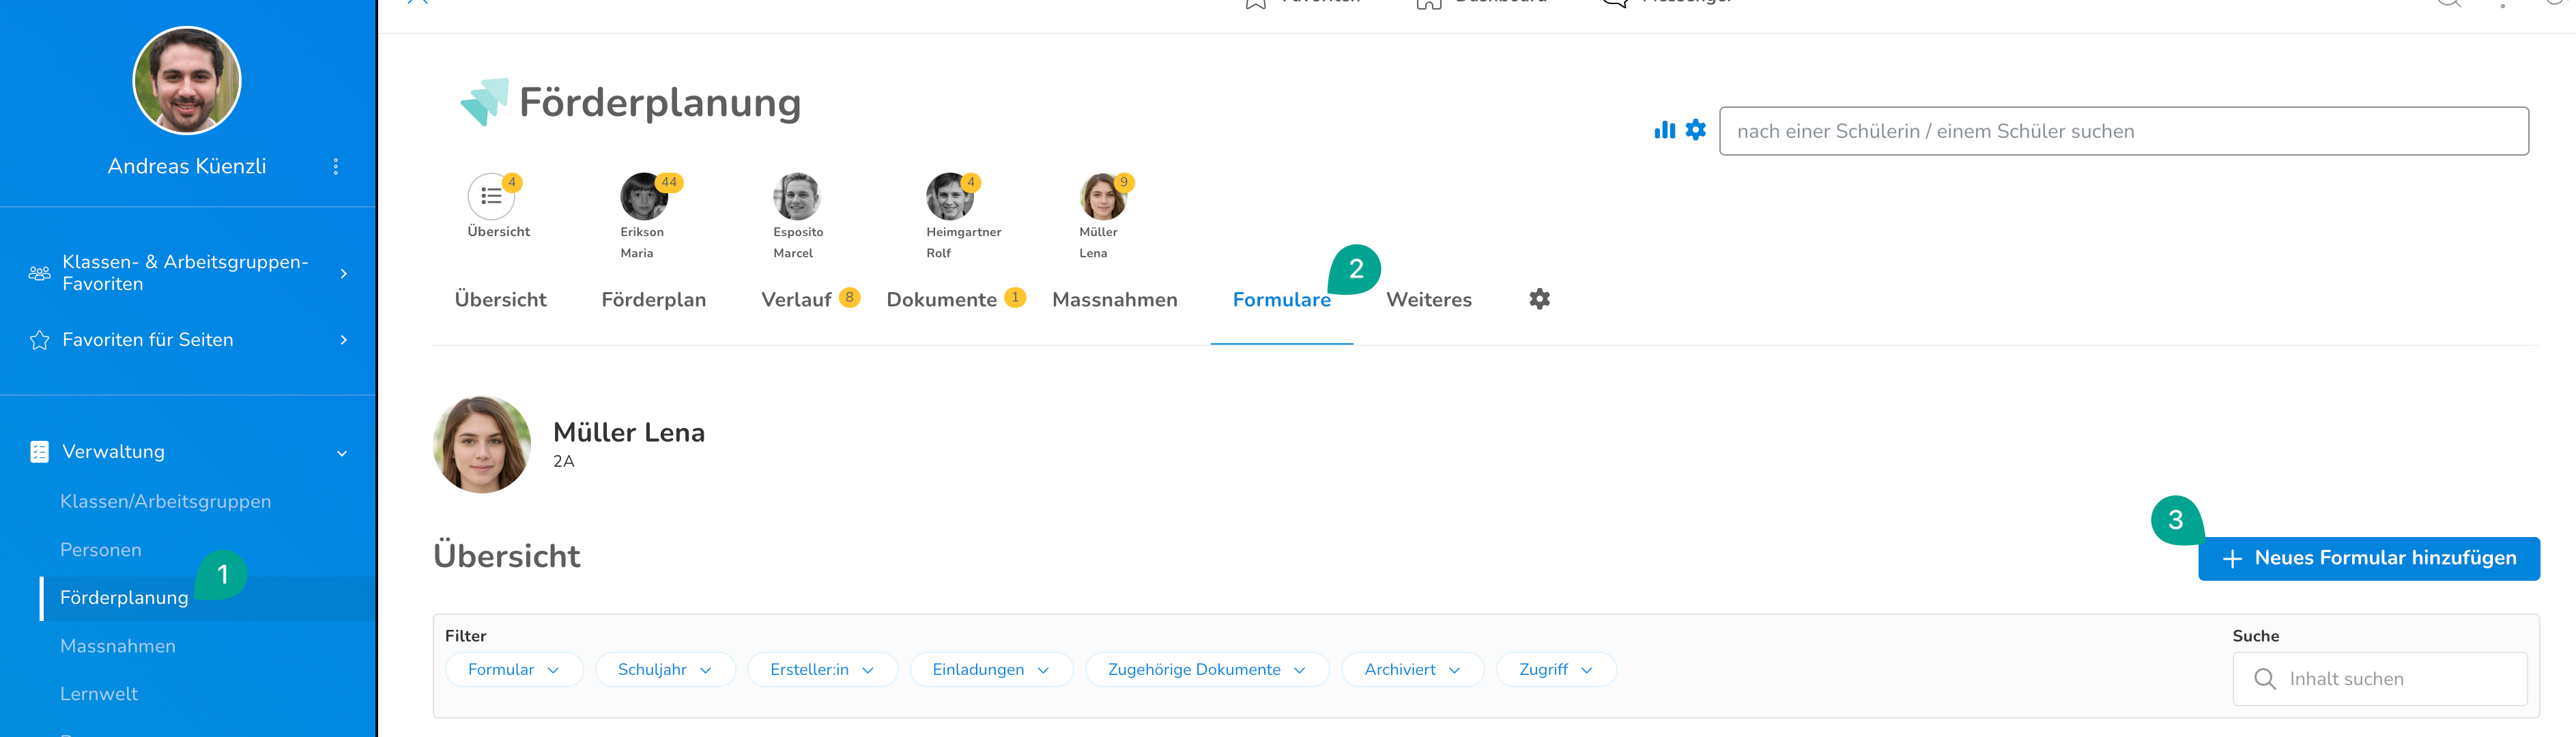
Task: Open Massnahmen in the sidebar
Action: pyautogui.click(x=118, y=646)
